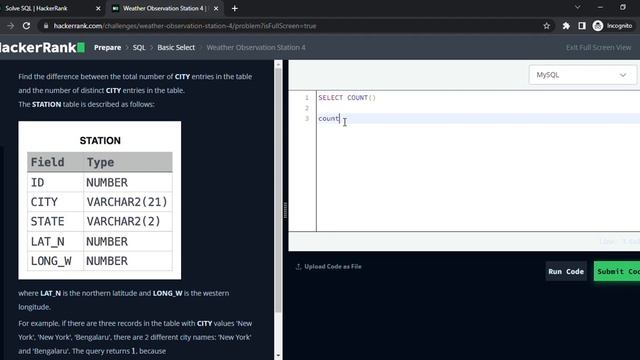Click the HackerRank logo
Image resolution: width=640 pixels, height=360 pixels.
click(x=42, y=47)
